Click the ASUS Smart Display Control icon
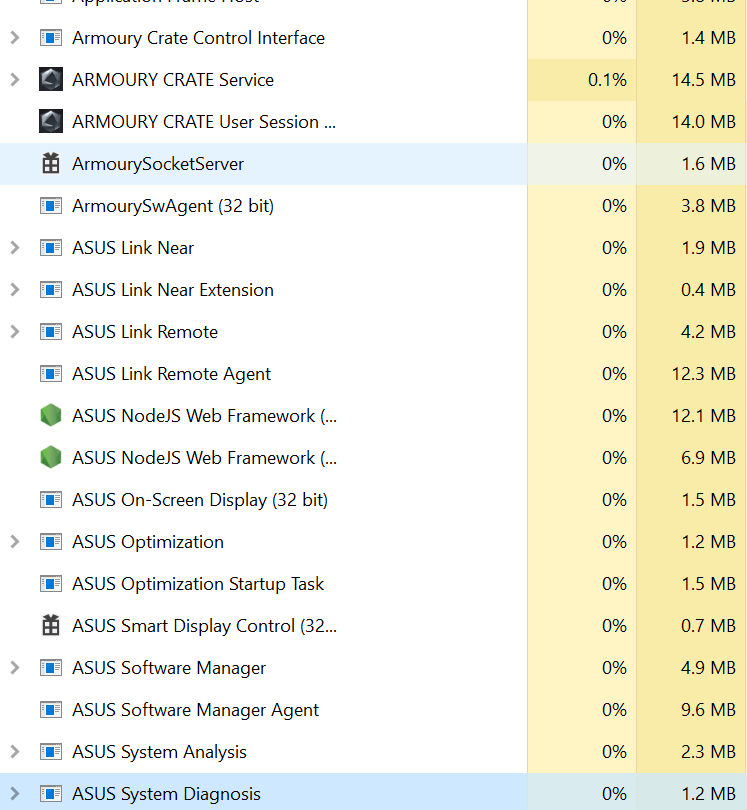Screen dimensions: 747x810 (x=51, y=625)
